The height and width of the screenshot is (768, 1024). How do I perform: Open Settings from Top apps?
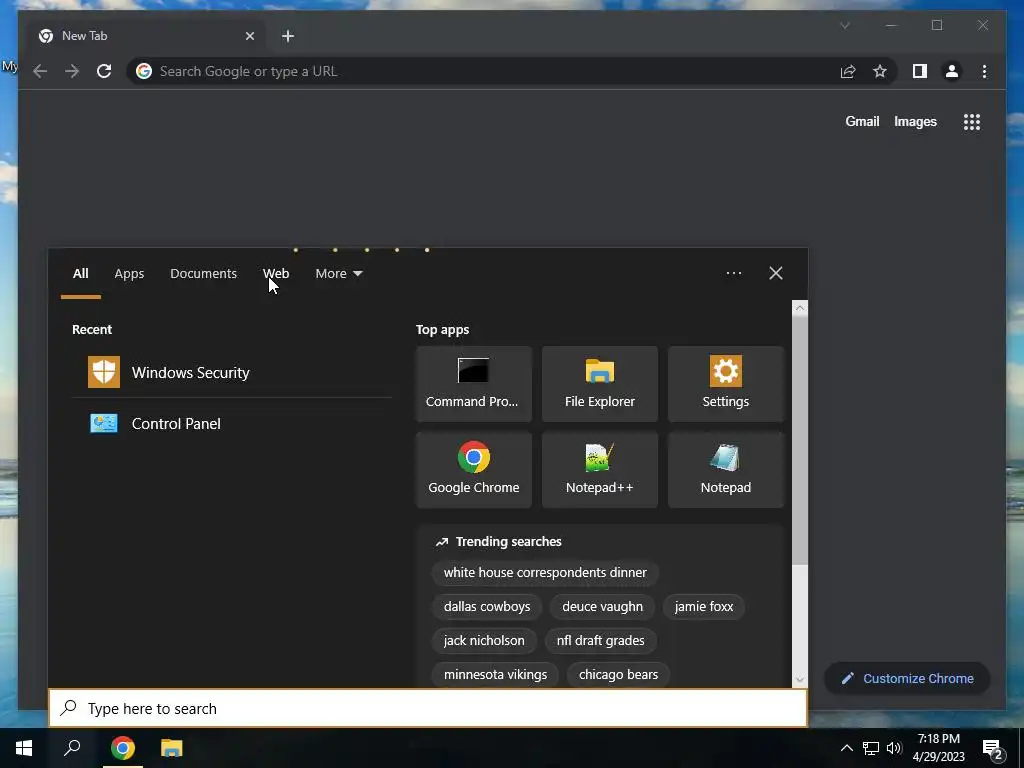click(x=726, y=384)
